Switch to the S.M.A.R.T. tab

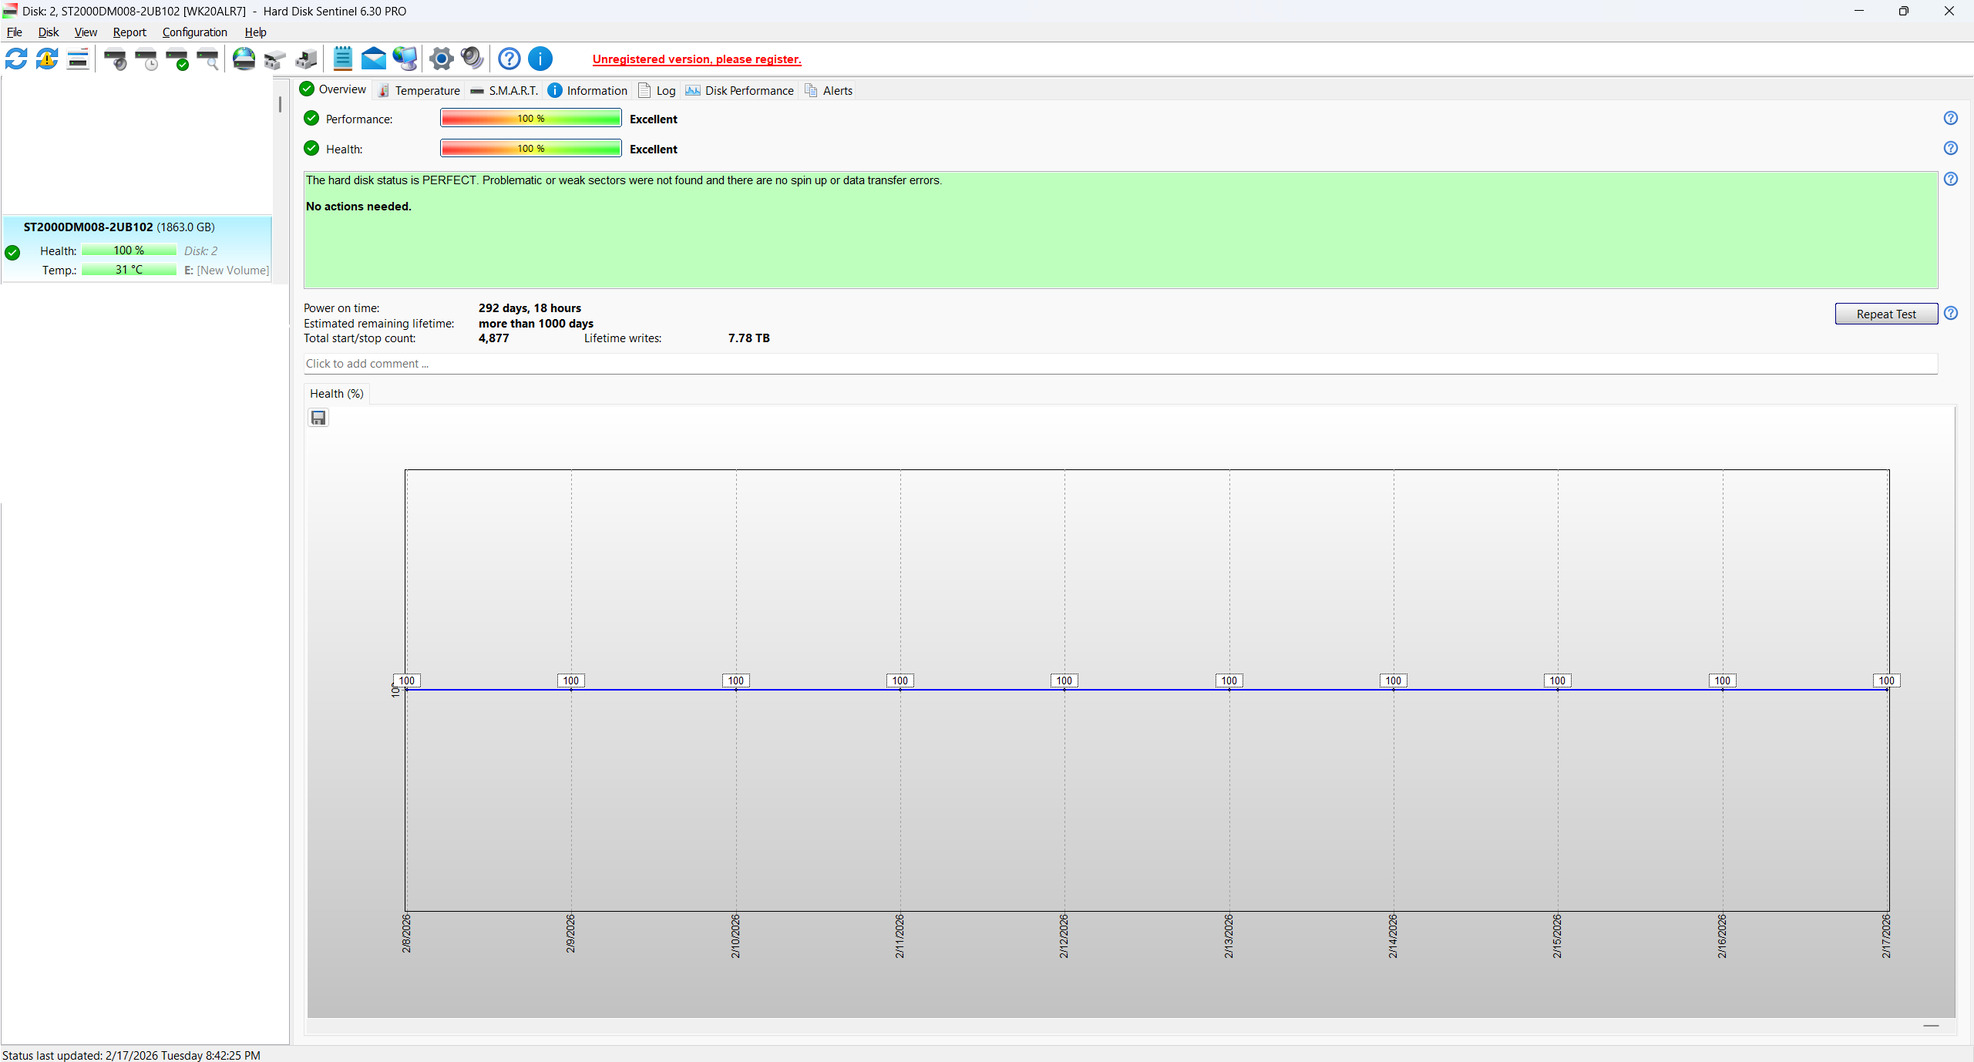(504, 90)
